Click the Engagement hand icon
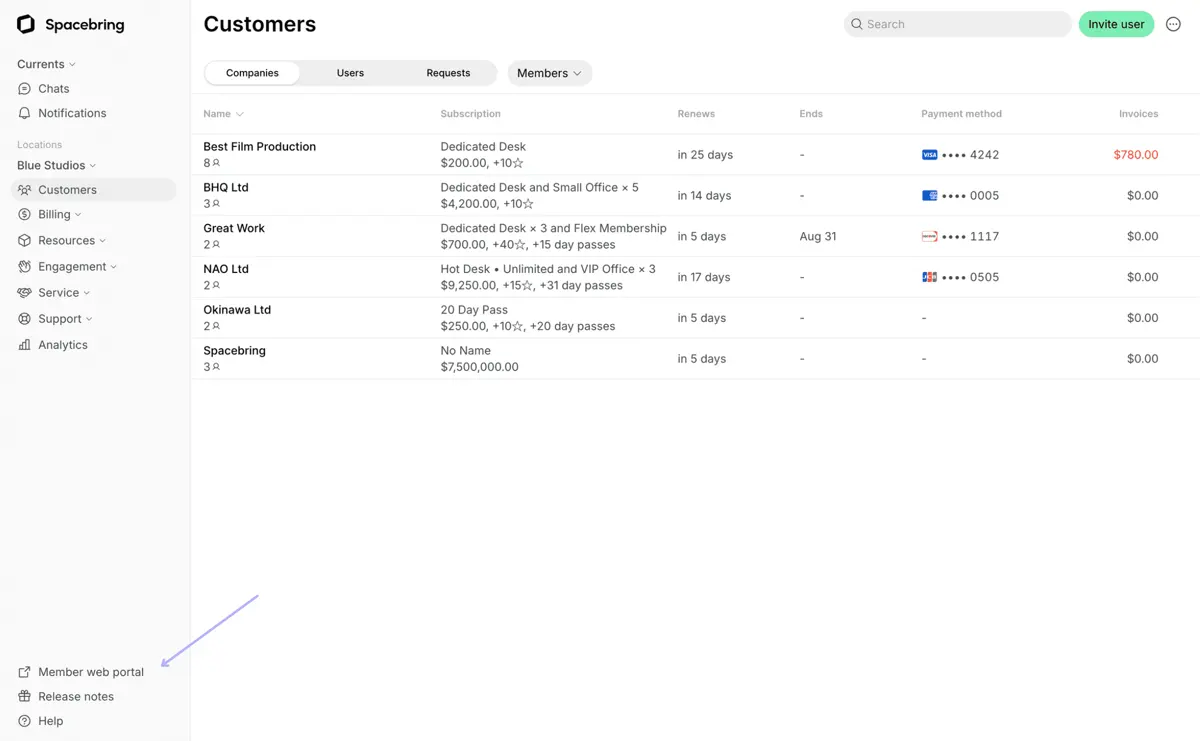The image size is (1200, 741). click(25, 267)
